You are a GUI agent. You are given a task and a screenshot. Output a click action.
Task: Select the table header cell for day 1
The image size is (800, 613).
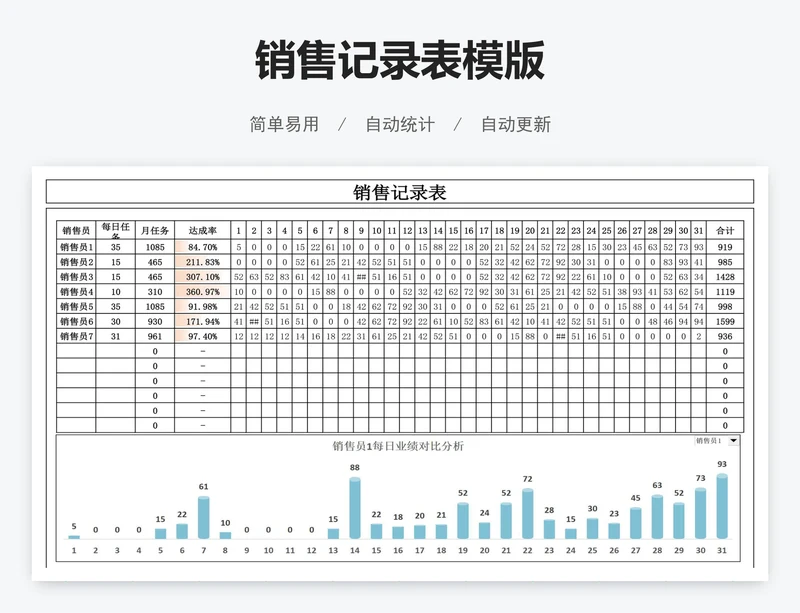238,230
